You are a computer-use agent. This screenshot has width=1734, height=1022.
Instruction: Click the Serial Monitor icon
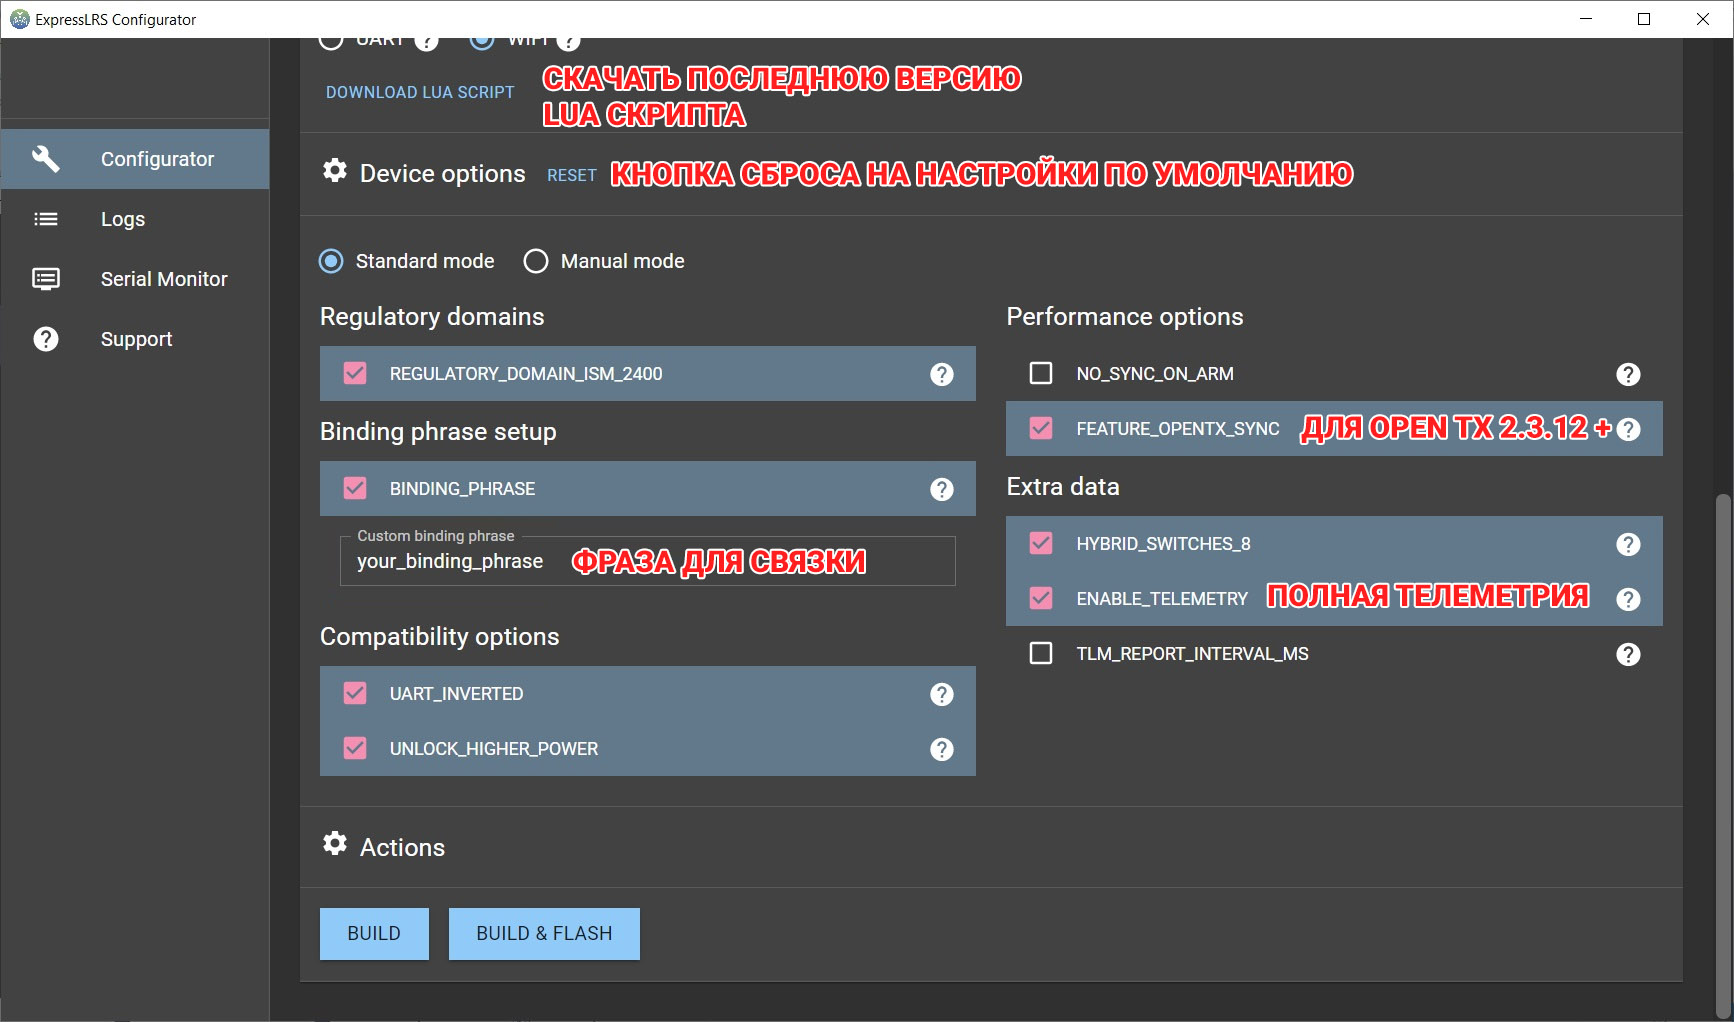46,279
